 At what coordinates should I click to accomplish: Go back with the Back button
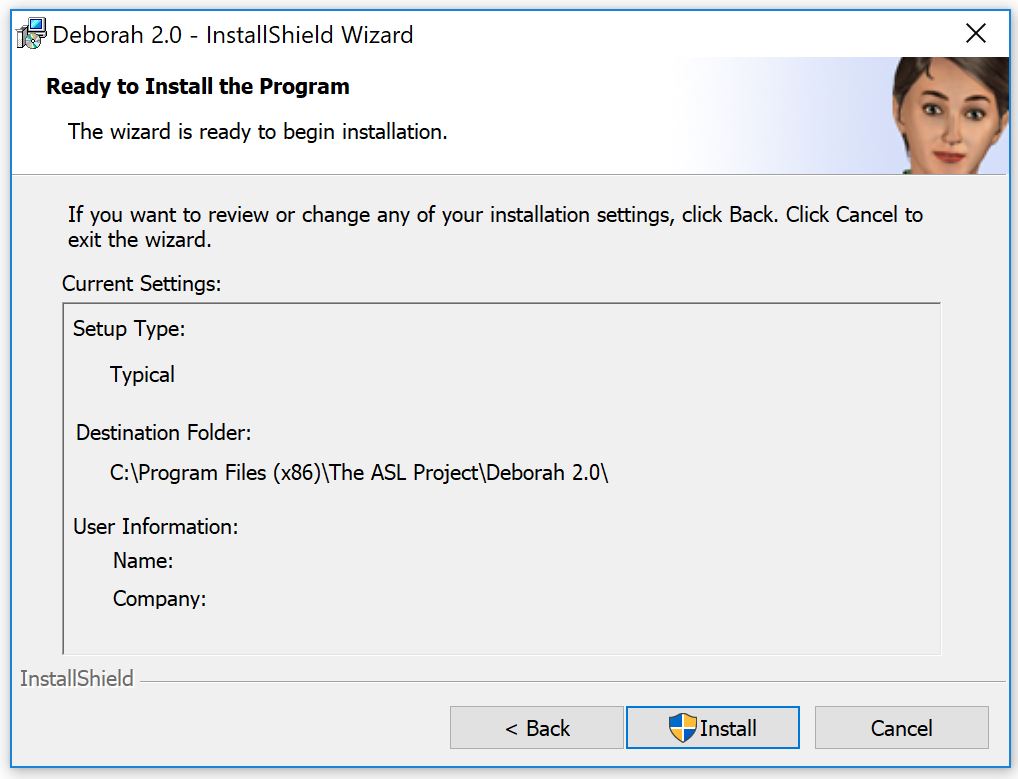(x=536, y=728)
